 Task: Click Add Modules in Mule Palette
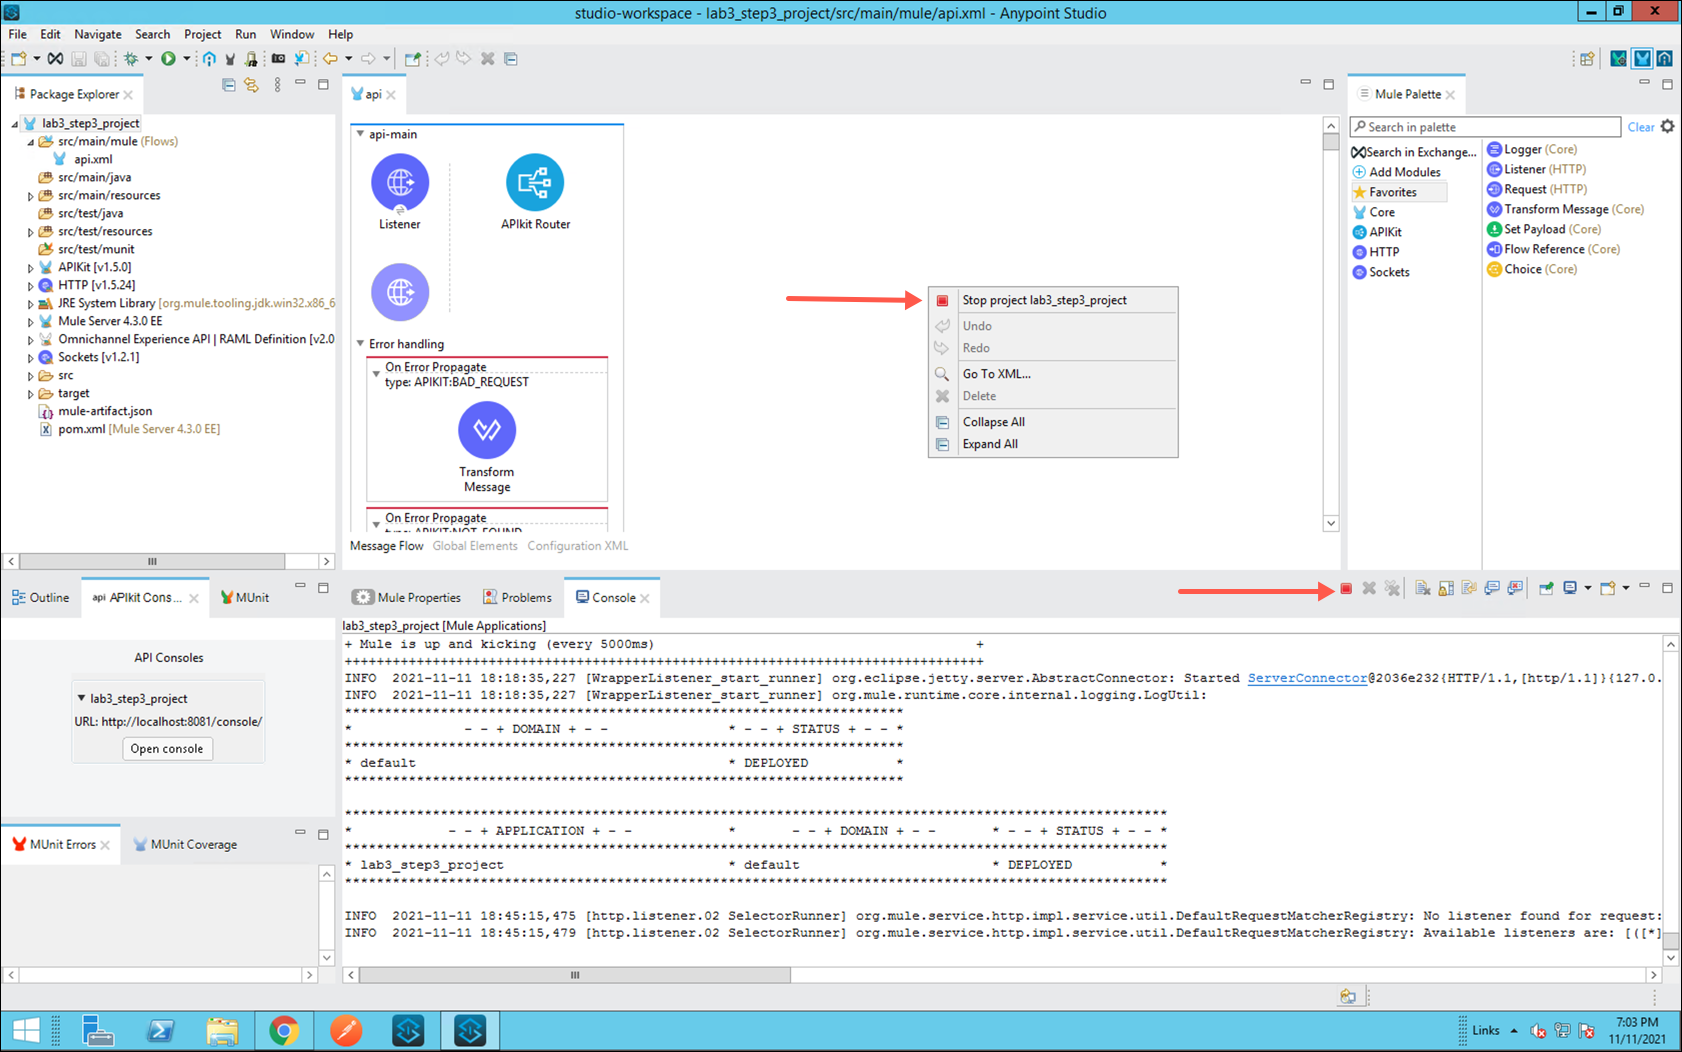1396,172
